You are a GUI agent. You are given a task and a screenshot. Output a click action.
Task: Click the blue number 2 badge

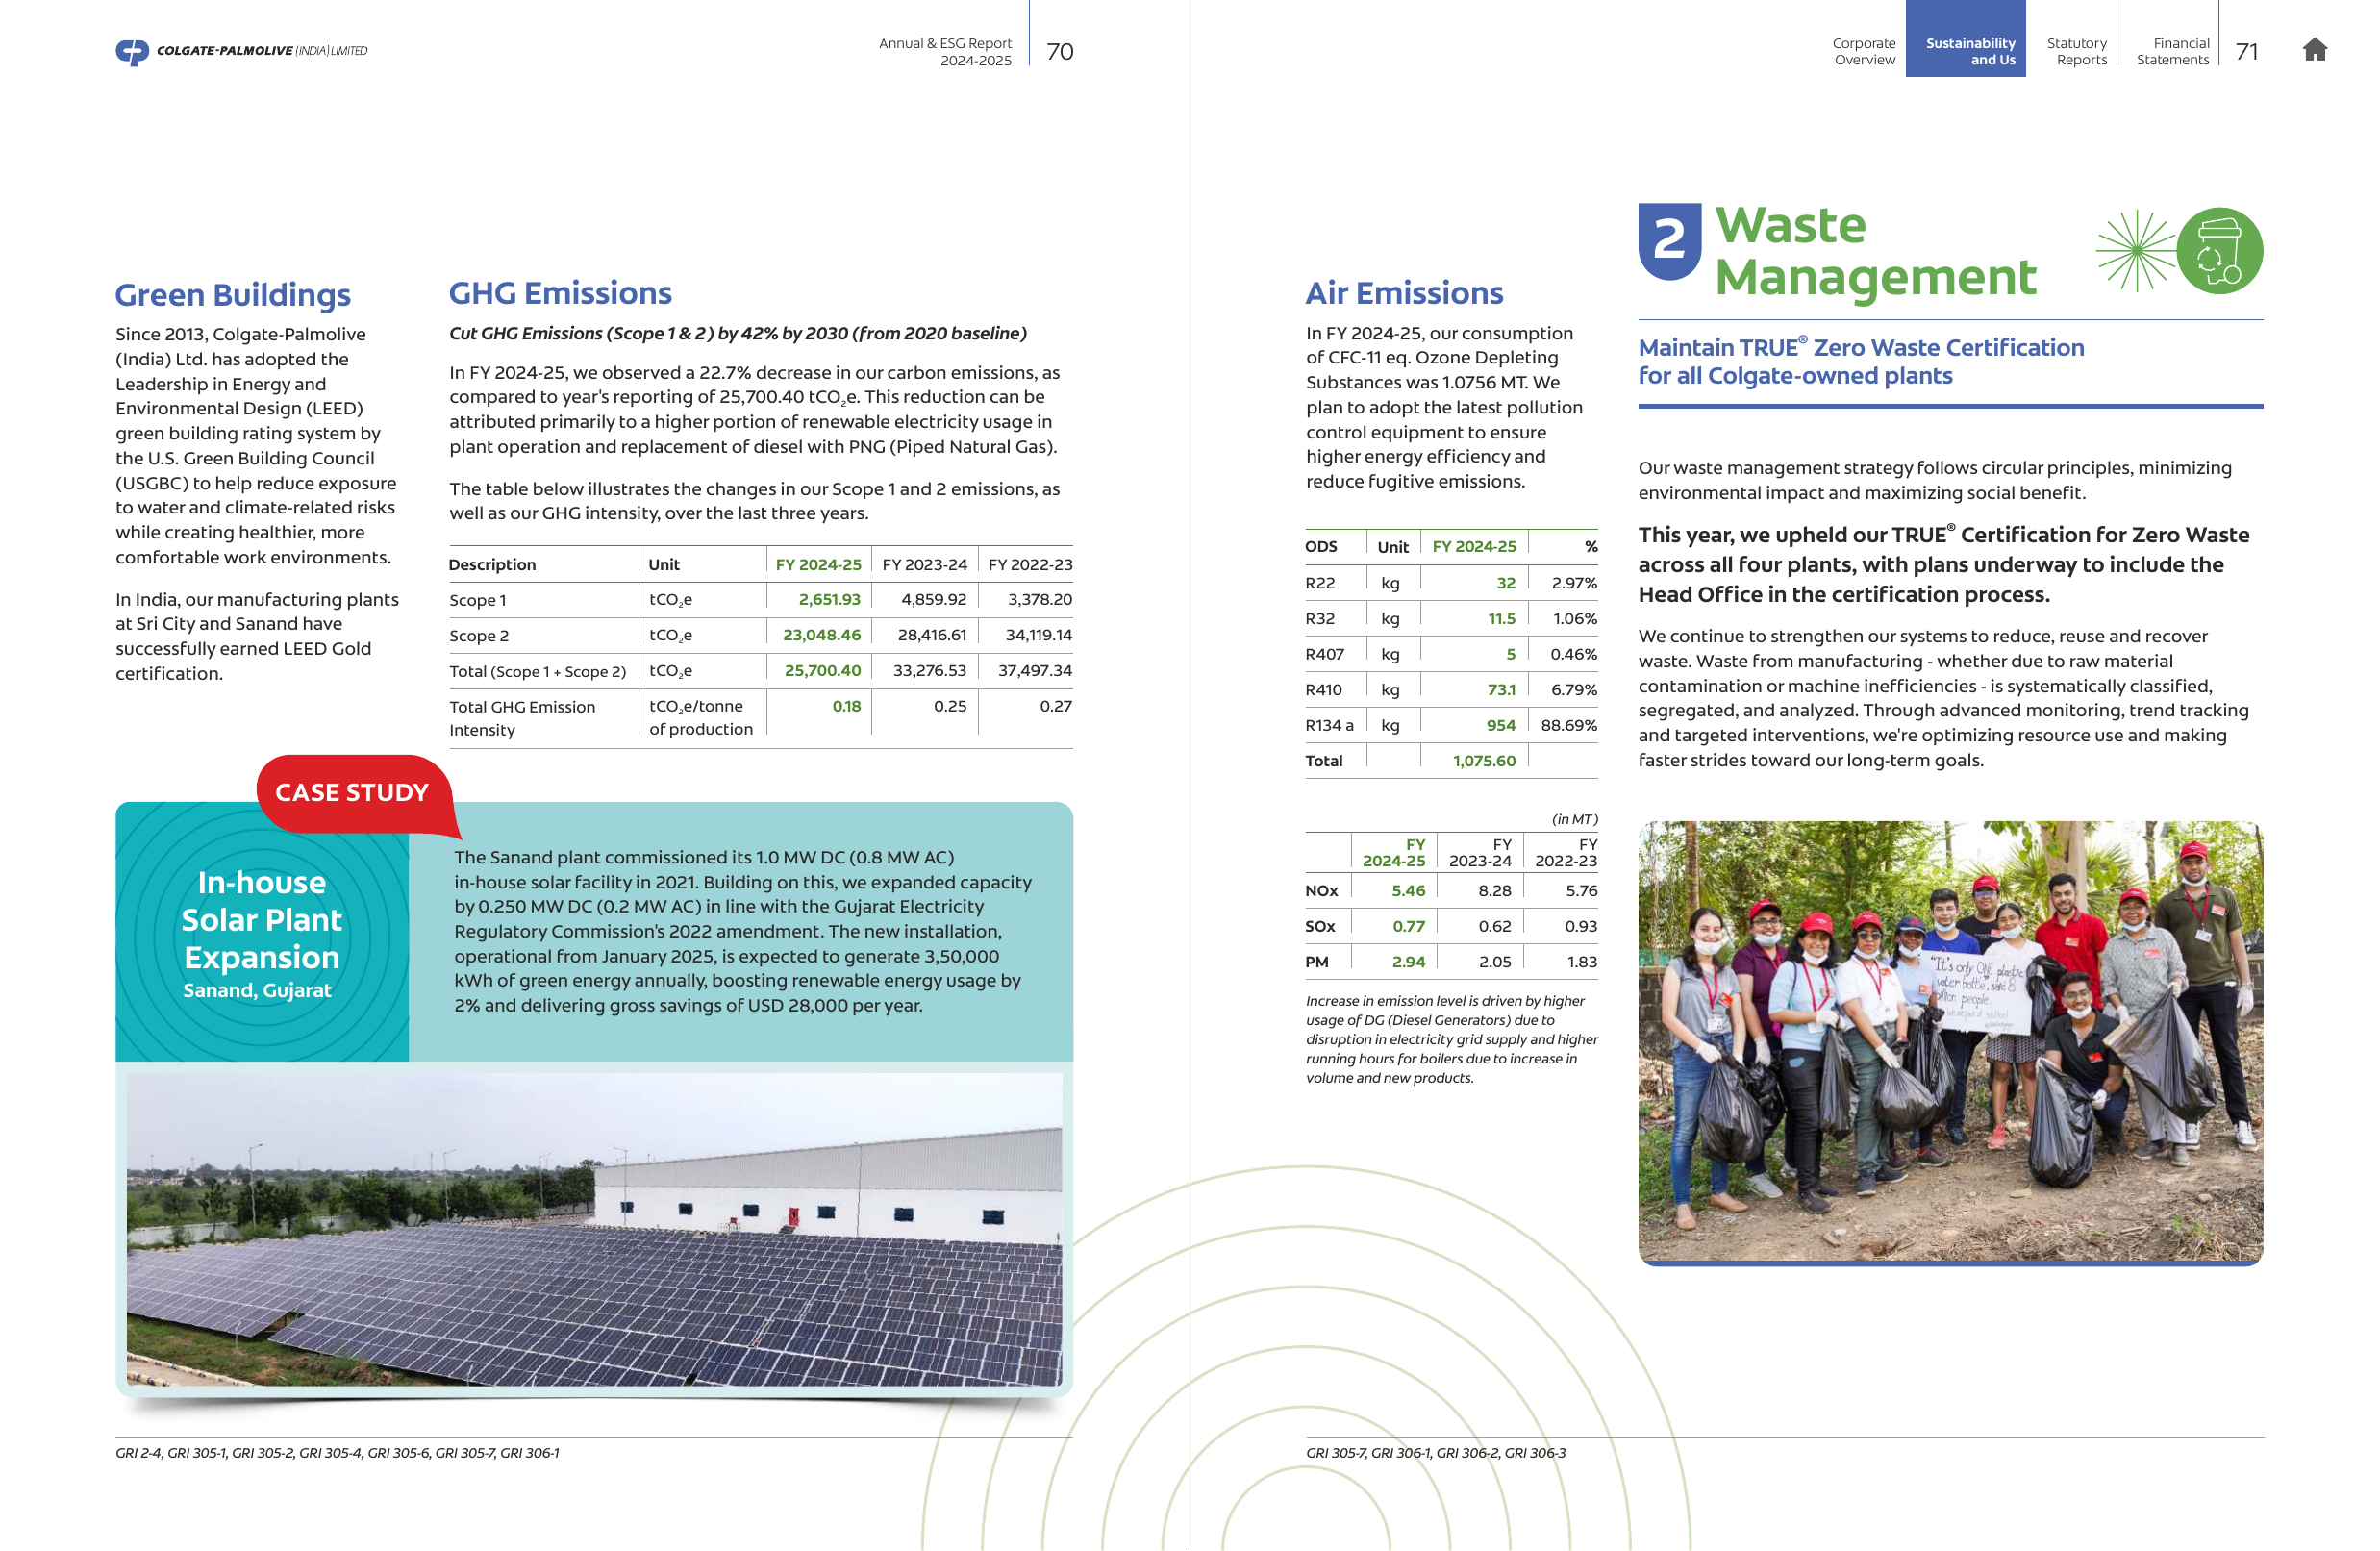click(x=1669, y=241)
